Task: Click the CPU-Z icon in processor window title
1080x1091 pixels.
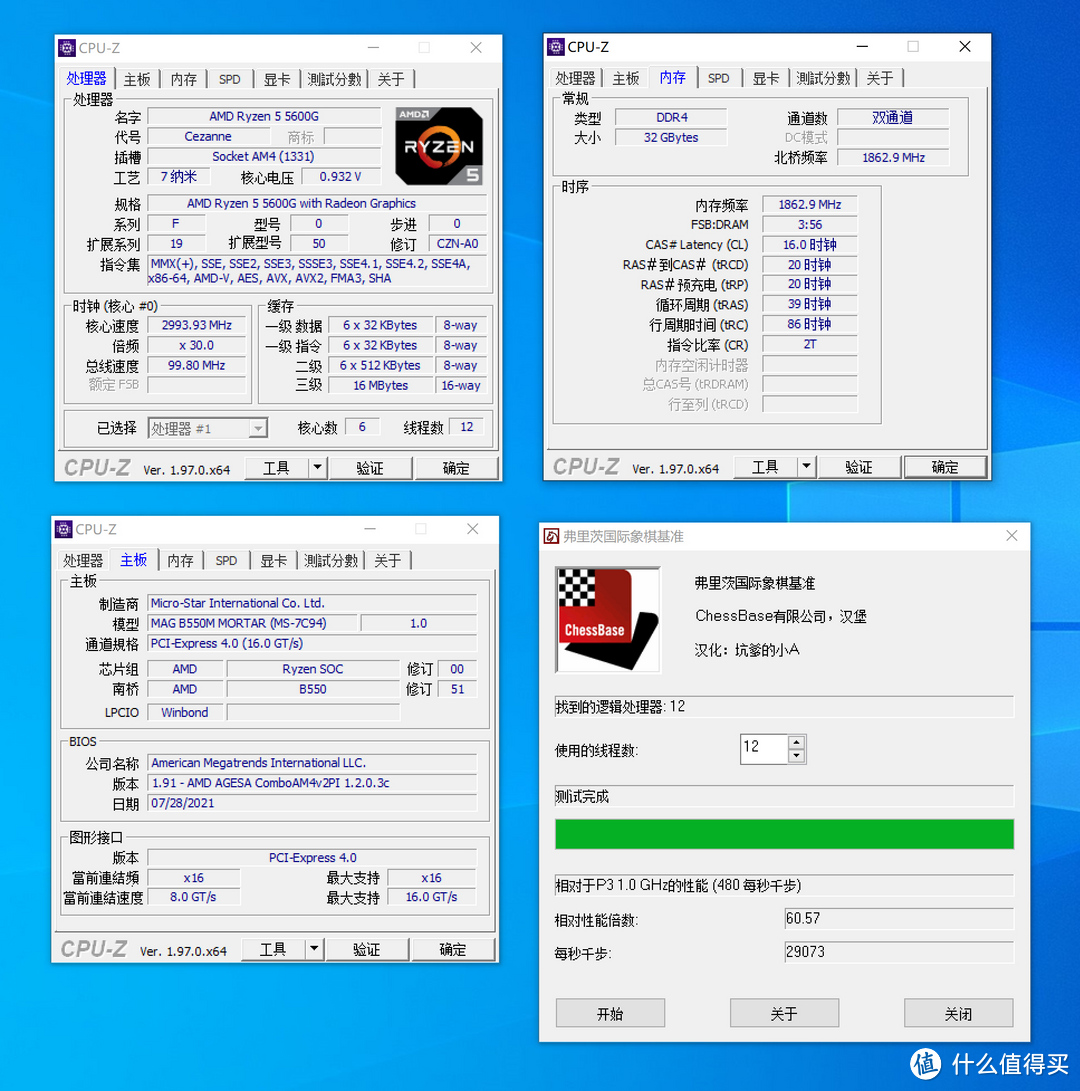Action: coord(67,47)
